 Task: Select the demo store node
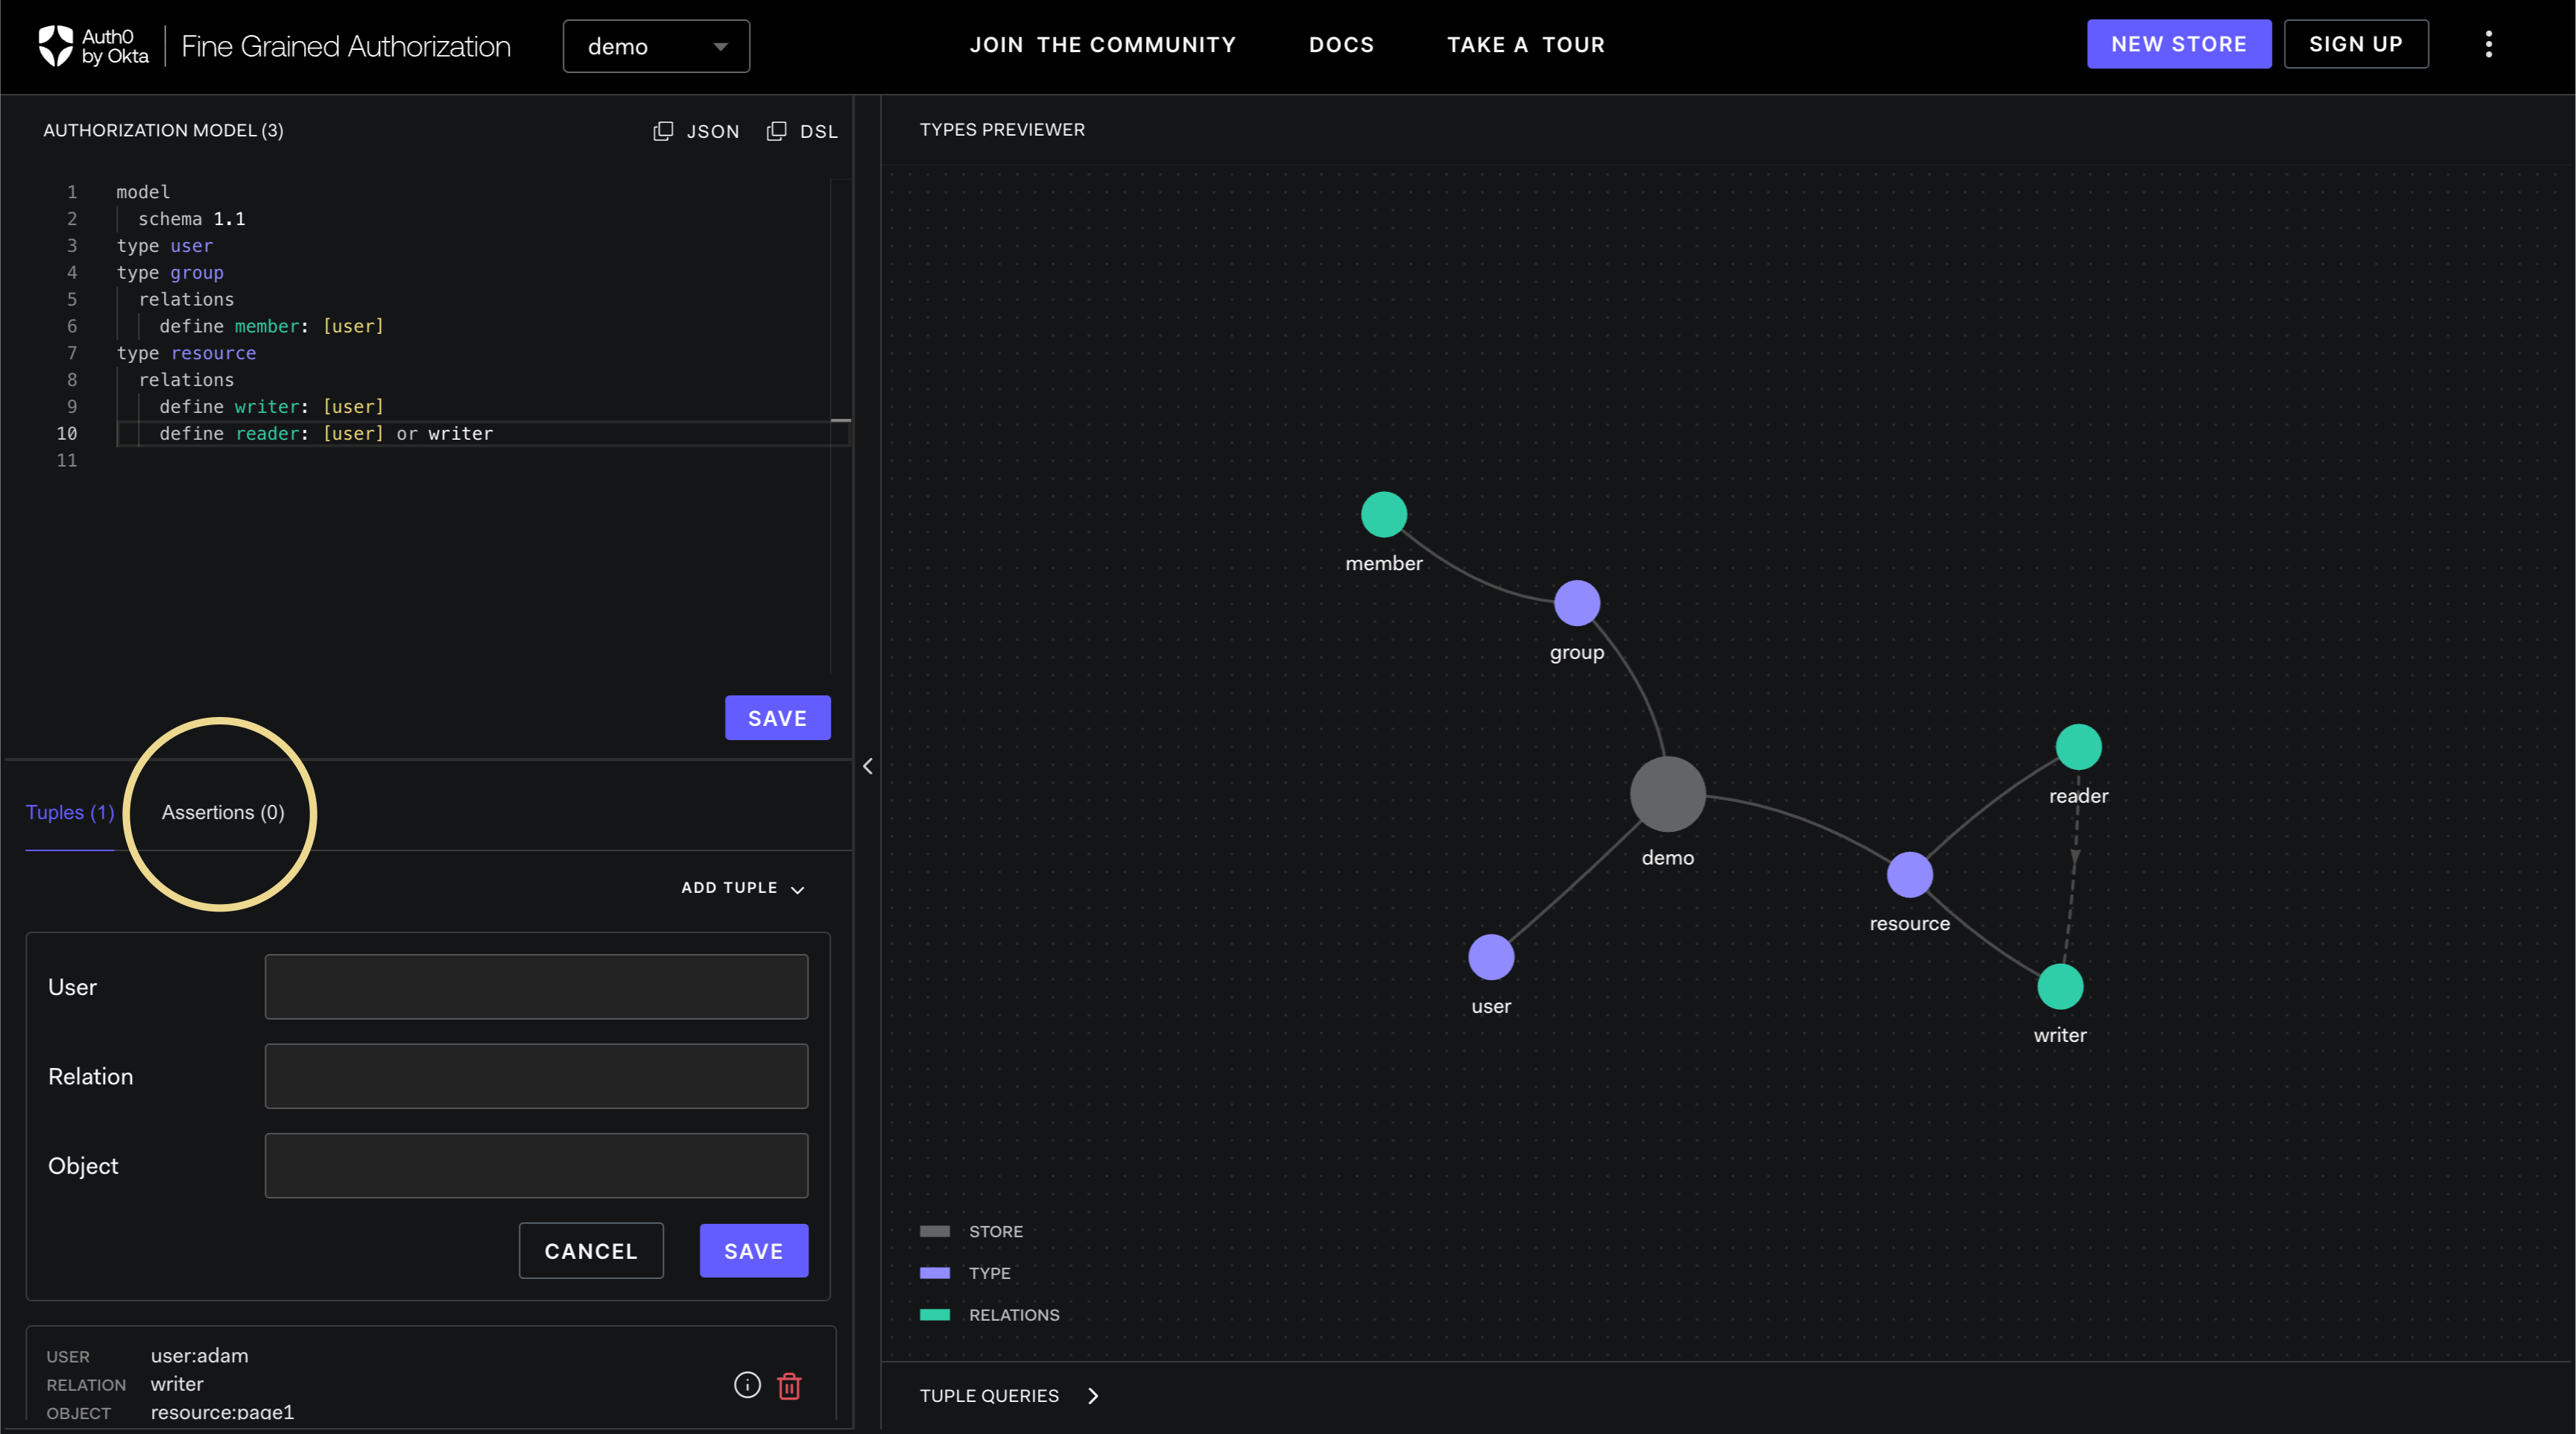(x=1667, y=794)
